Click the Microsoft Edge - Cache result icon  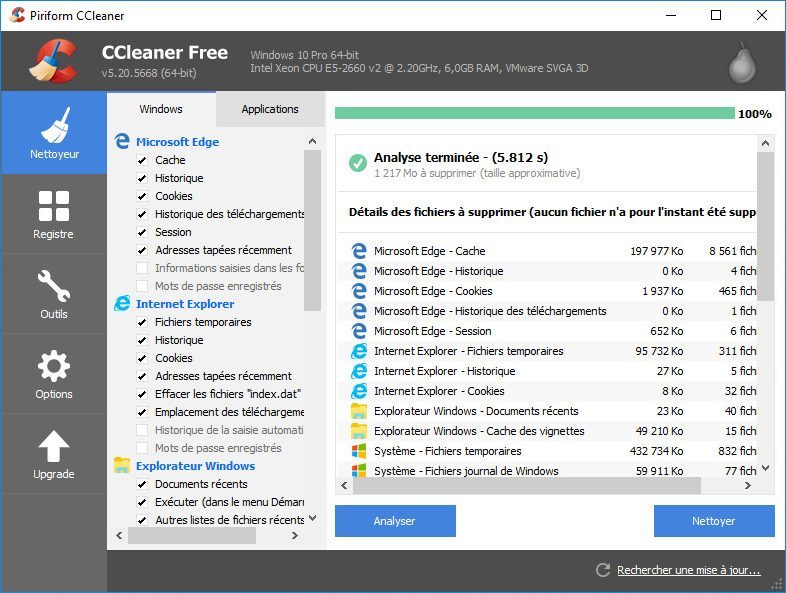(359, 251)
